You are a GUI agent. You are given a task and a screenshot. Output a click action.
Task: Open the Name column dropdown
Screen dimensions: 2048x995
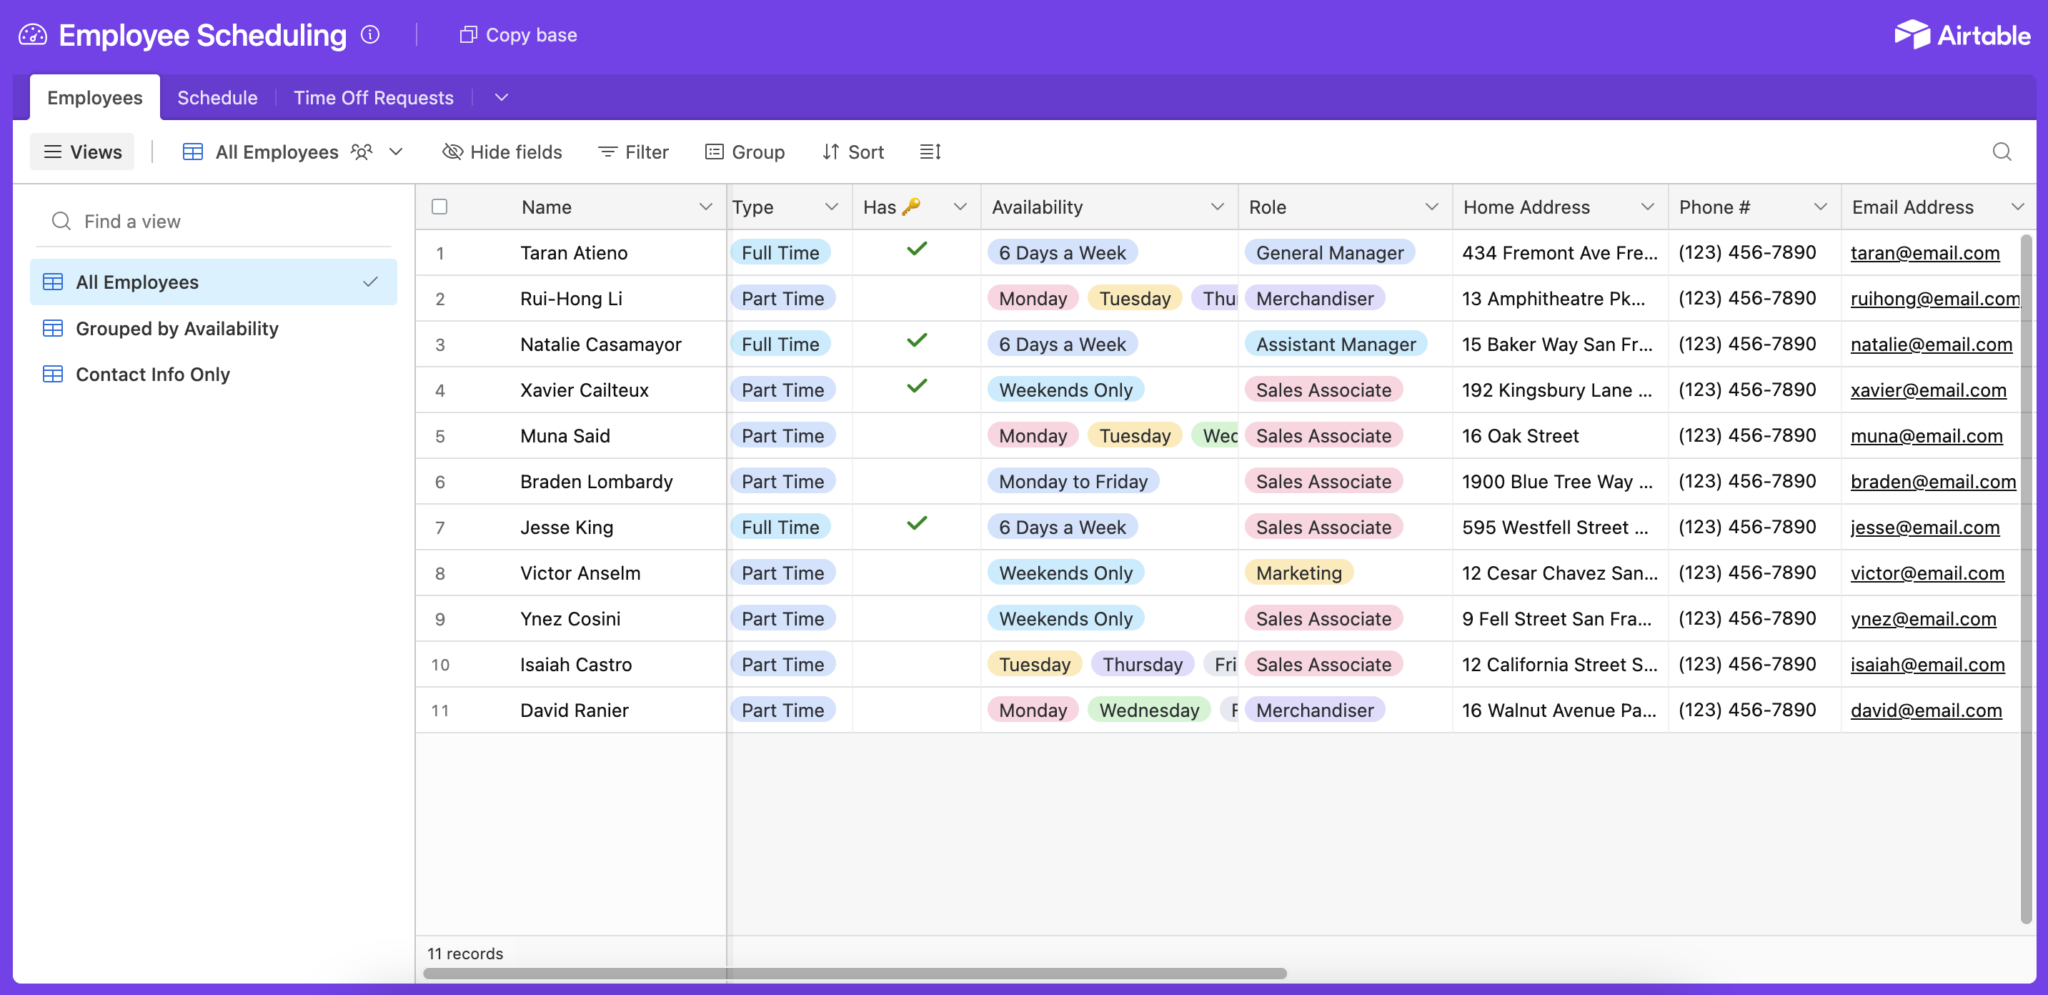coord(704,206)
